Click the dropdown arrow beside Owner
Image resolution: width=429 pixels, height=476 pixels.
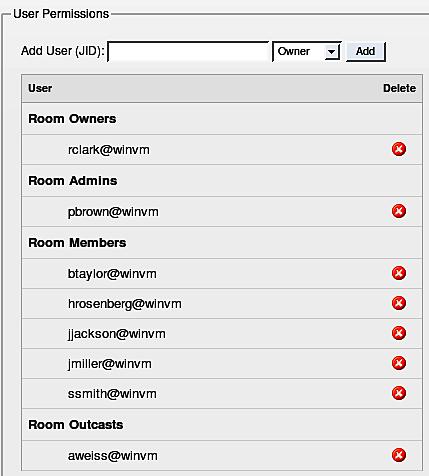tap(332, 52)
